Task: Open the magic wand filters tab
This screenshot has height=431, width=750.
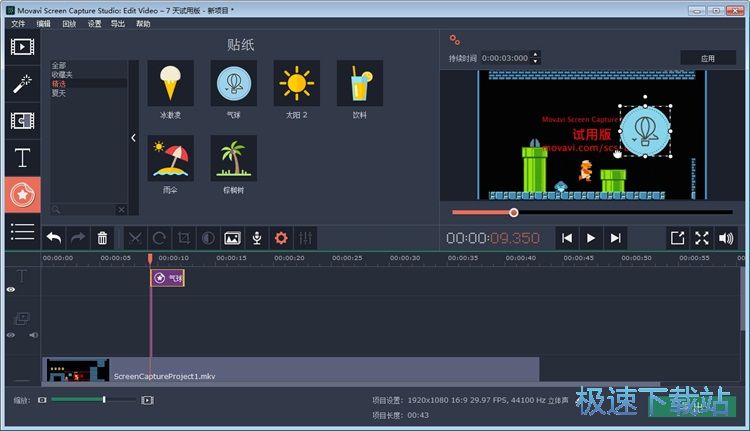Action: 22,84
